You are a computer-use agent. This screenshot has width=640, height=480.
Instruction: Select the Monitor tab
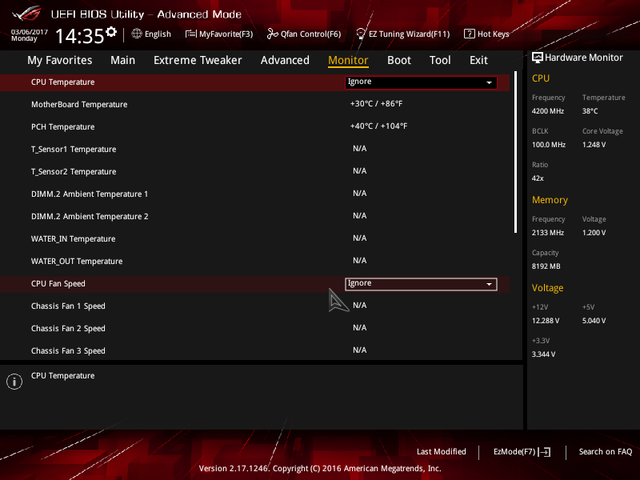point(348,60)
